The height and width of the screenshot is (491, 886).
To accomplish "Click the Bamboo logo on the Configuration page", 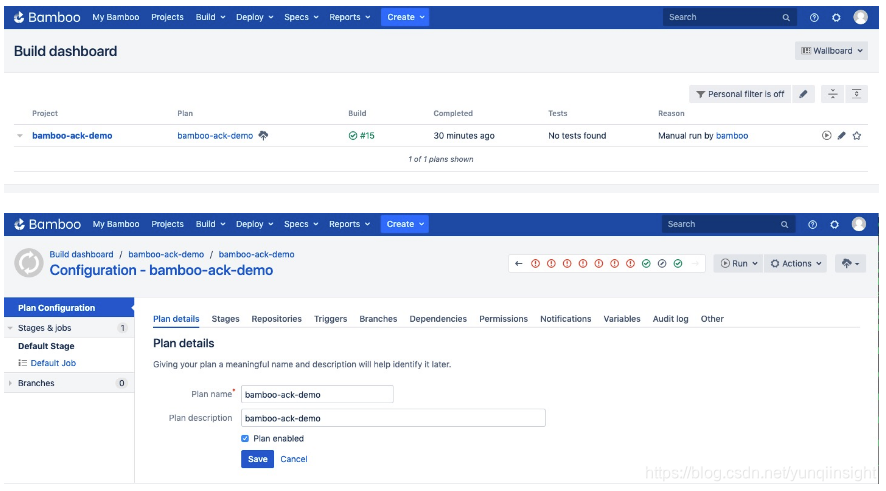I will click(x=47, y=224).
